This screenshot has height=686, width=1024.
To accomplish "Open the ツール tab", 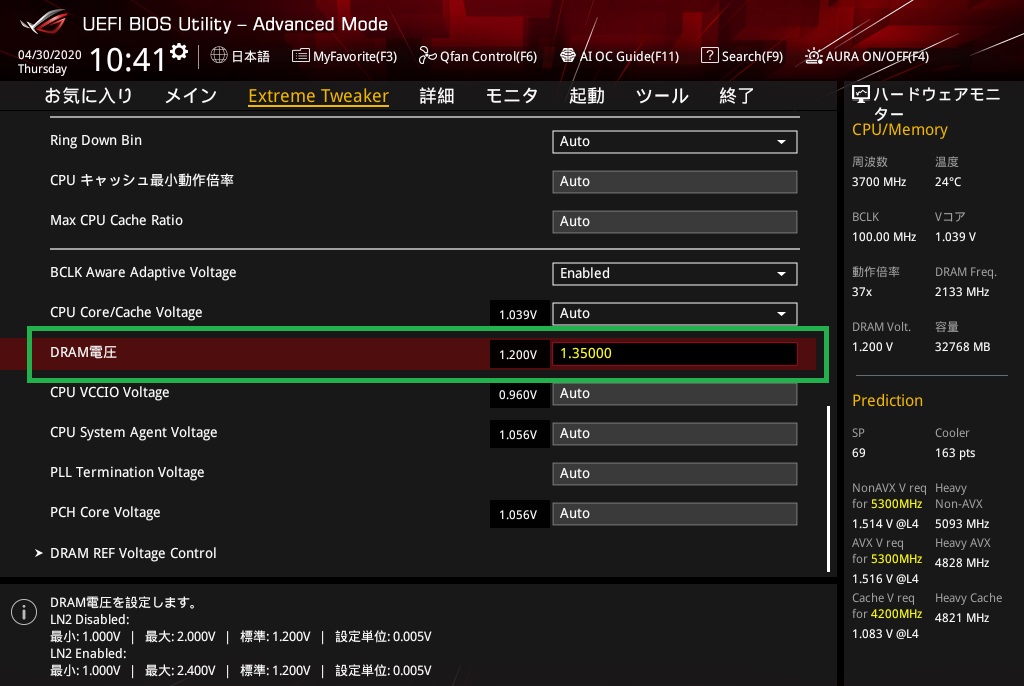I will point(662,96).
